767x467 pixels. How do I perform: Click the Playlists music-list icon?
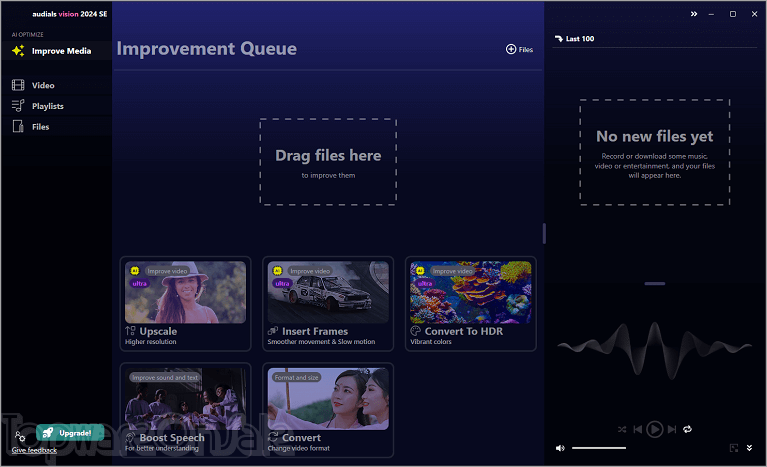pos(18,106)
